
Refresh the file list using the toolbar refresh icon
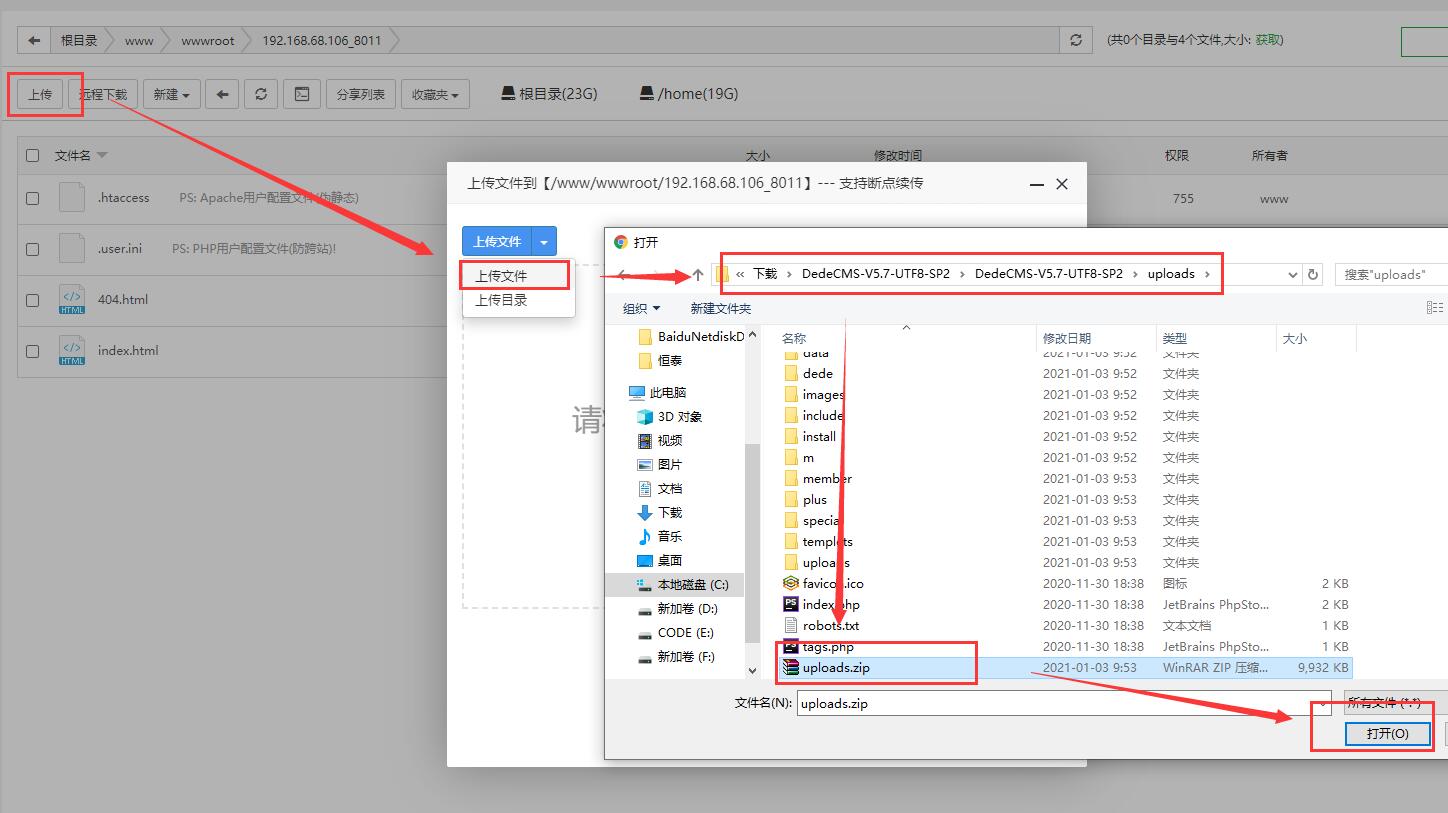pos(260,93)
